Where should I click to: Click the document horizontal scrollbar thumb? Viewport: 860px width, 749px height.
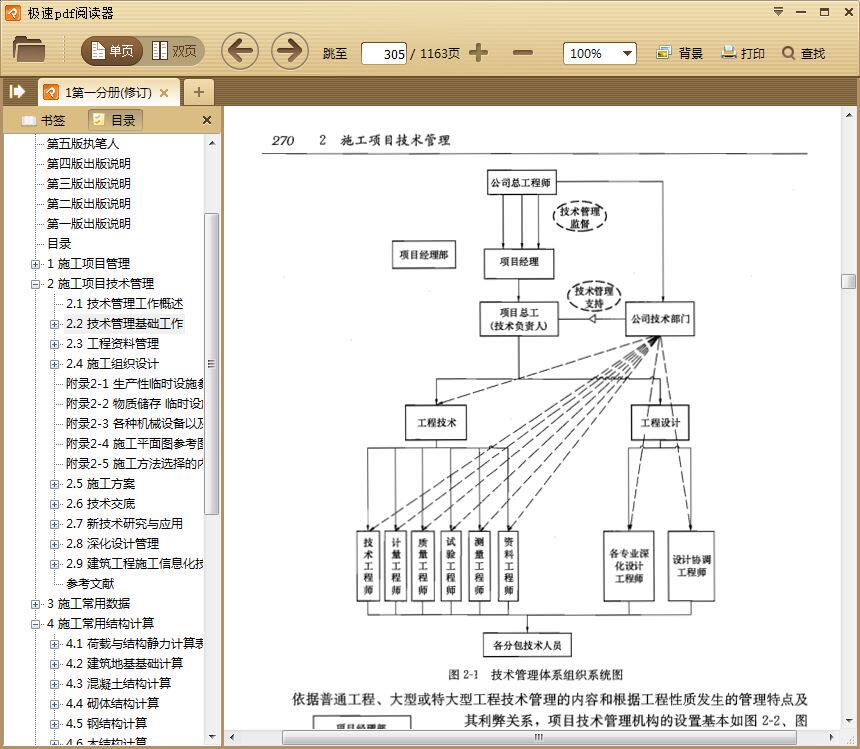click(539, 737)
